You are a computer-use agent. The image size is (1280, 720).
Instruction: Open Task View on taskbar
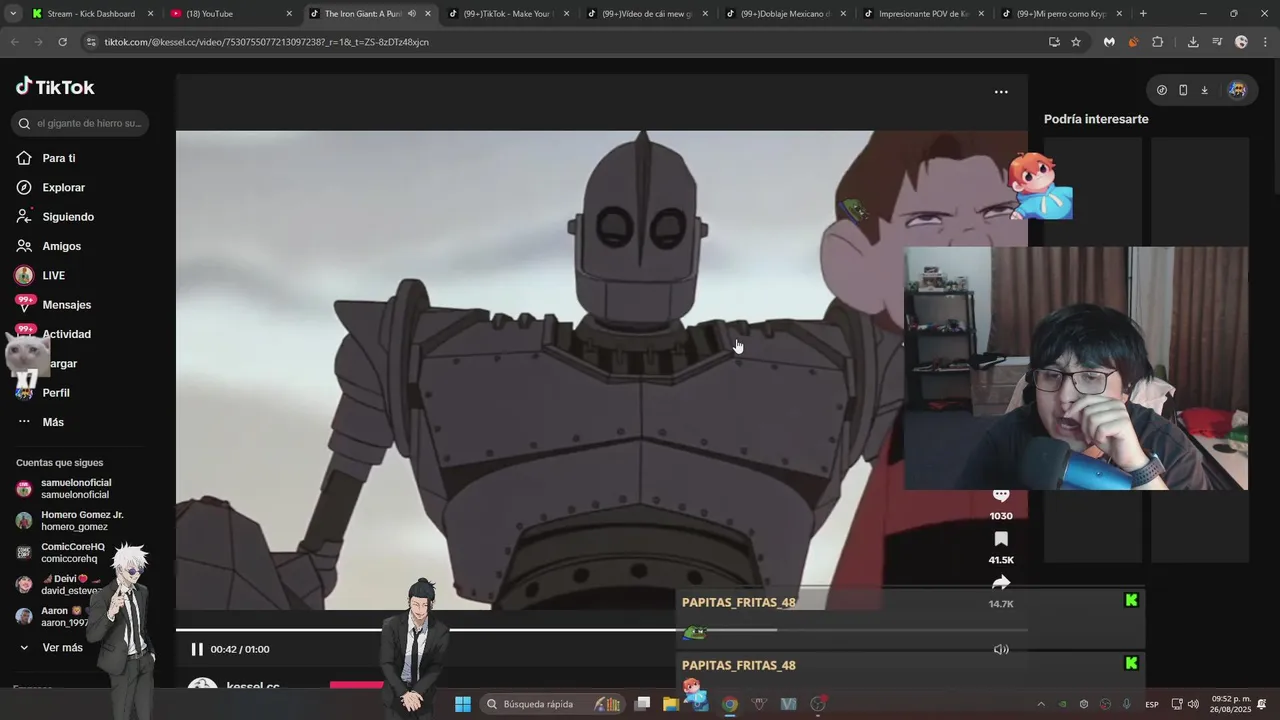643,704
